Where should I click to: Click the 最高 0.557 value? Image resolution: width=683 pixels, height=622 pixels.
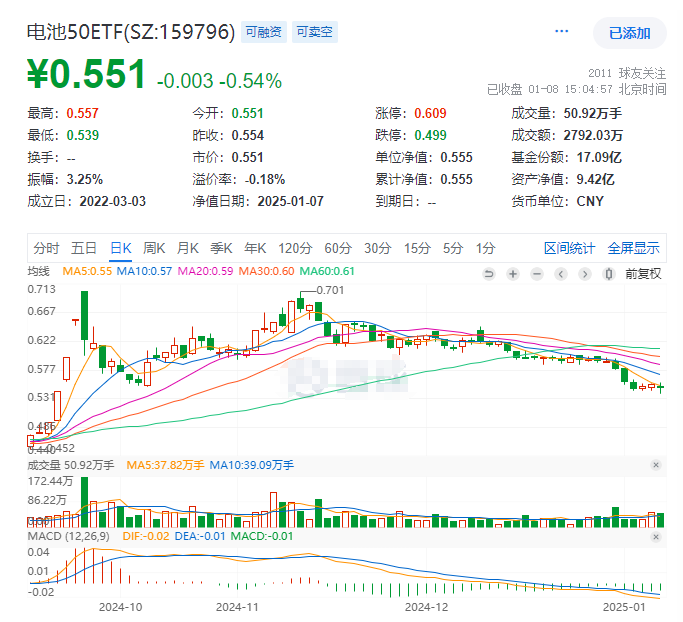tap(82, 114)
